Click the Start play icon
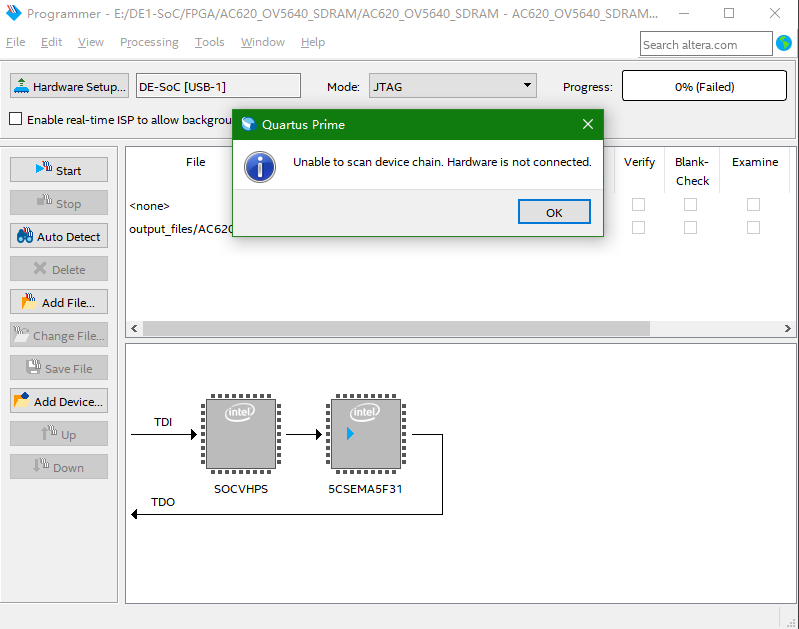Screen dimensions: 799x629 [x=44, y=167]
